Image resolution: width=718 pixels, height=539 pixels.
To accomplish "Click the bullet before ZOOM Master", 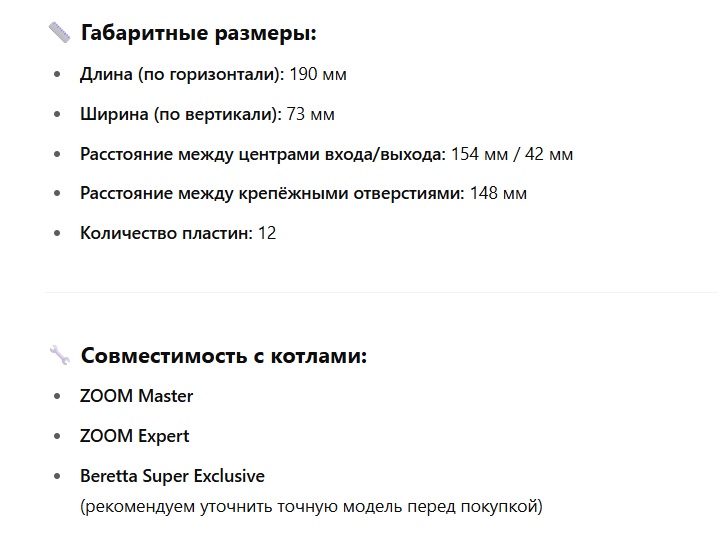I will pos(57,397).
